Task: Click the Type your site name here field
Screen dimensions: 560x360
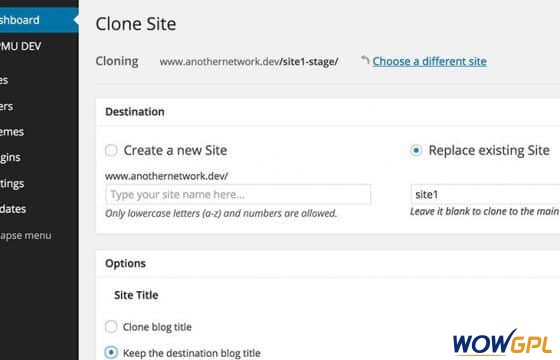Action: point(238,194)
